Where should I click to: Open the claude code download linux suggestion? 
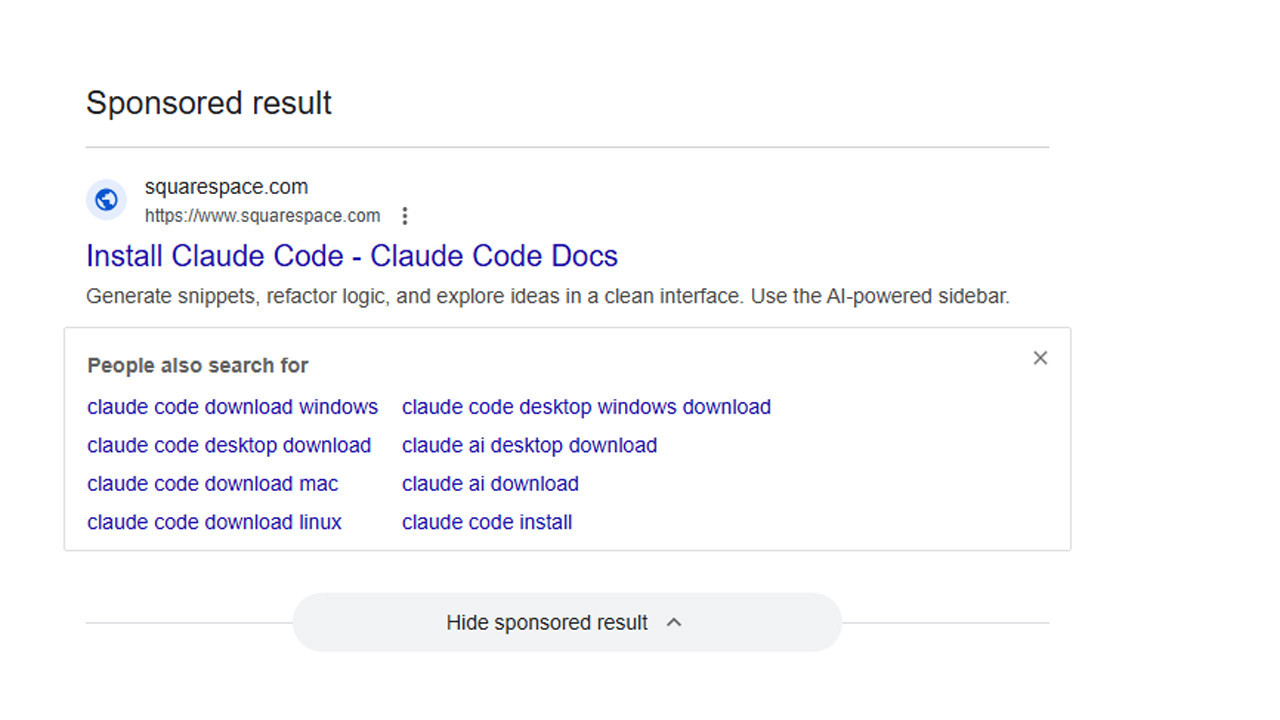point(214,522)
